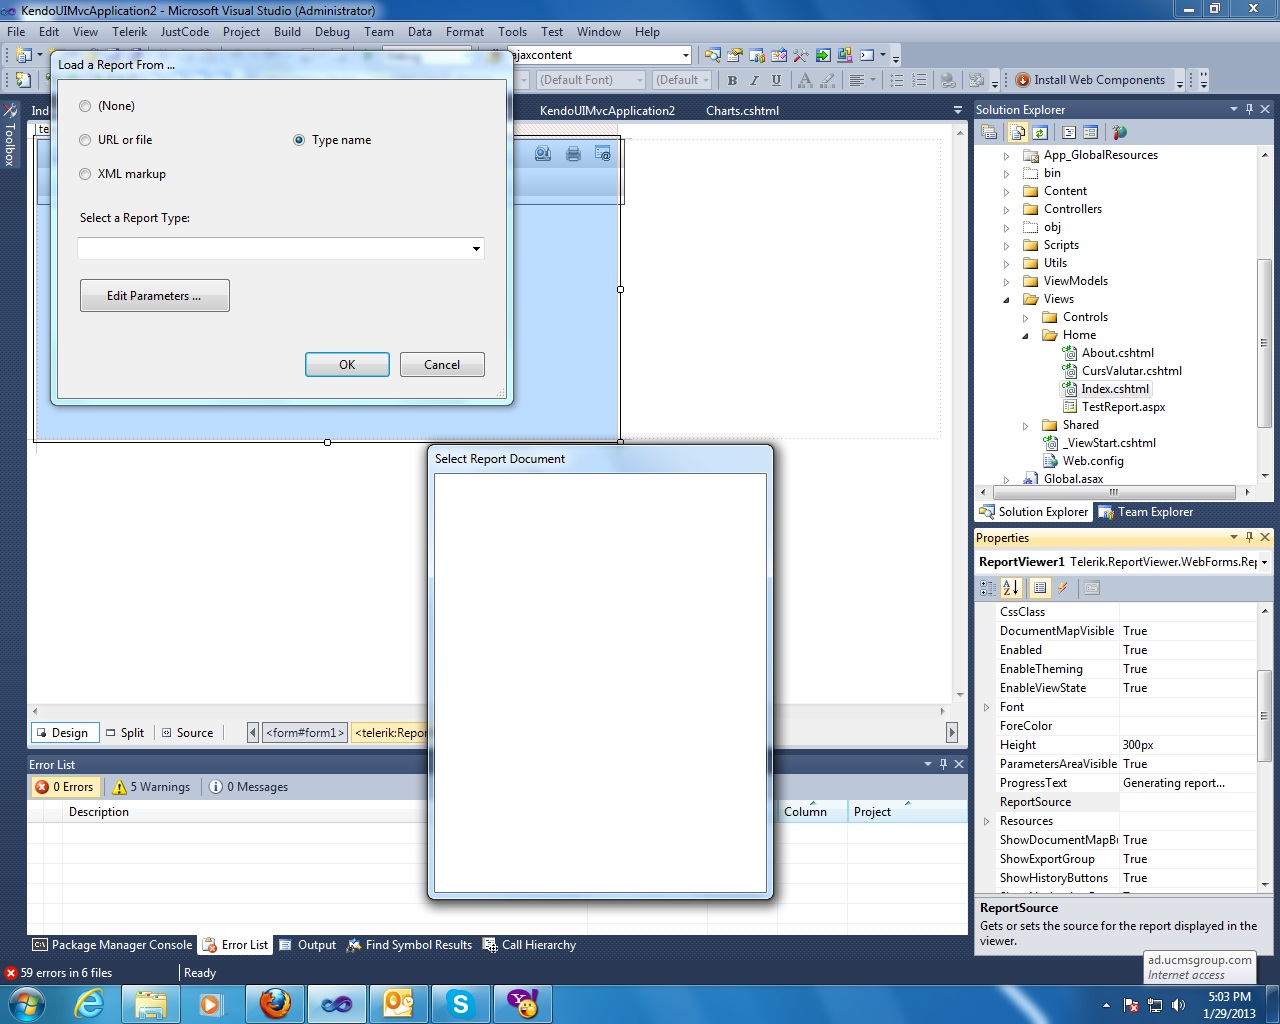The image size is (1280, 1024).
Task: Click Cancel in Load a Report dialog
Action: [x=442, y=365]
